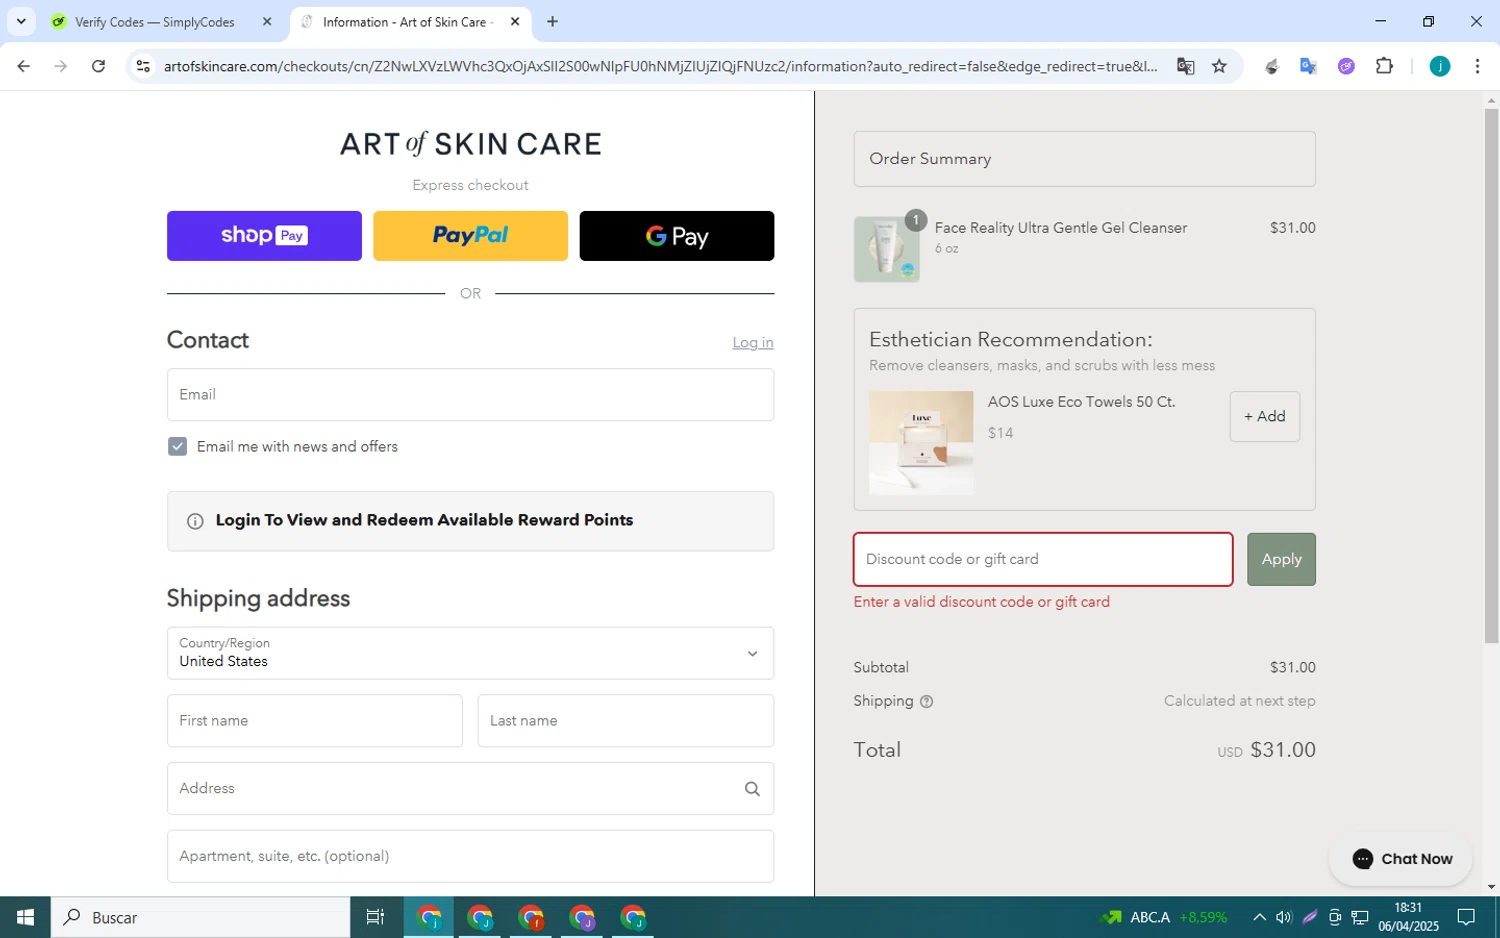The width and height of the screenshot is (1500, 938).
Task: Click the page vertical scrollbar
Action: pyautogui.click(x=1491, y=375)
